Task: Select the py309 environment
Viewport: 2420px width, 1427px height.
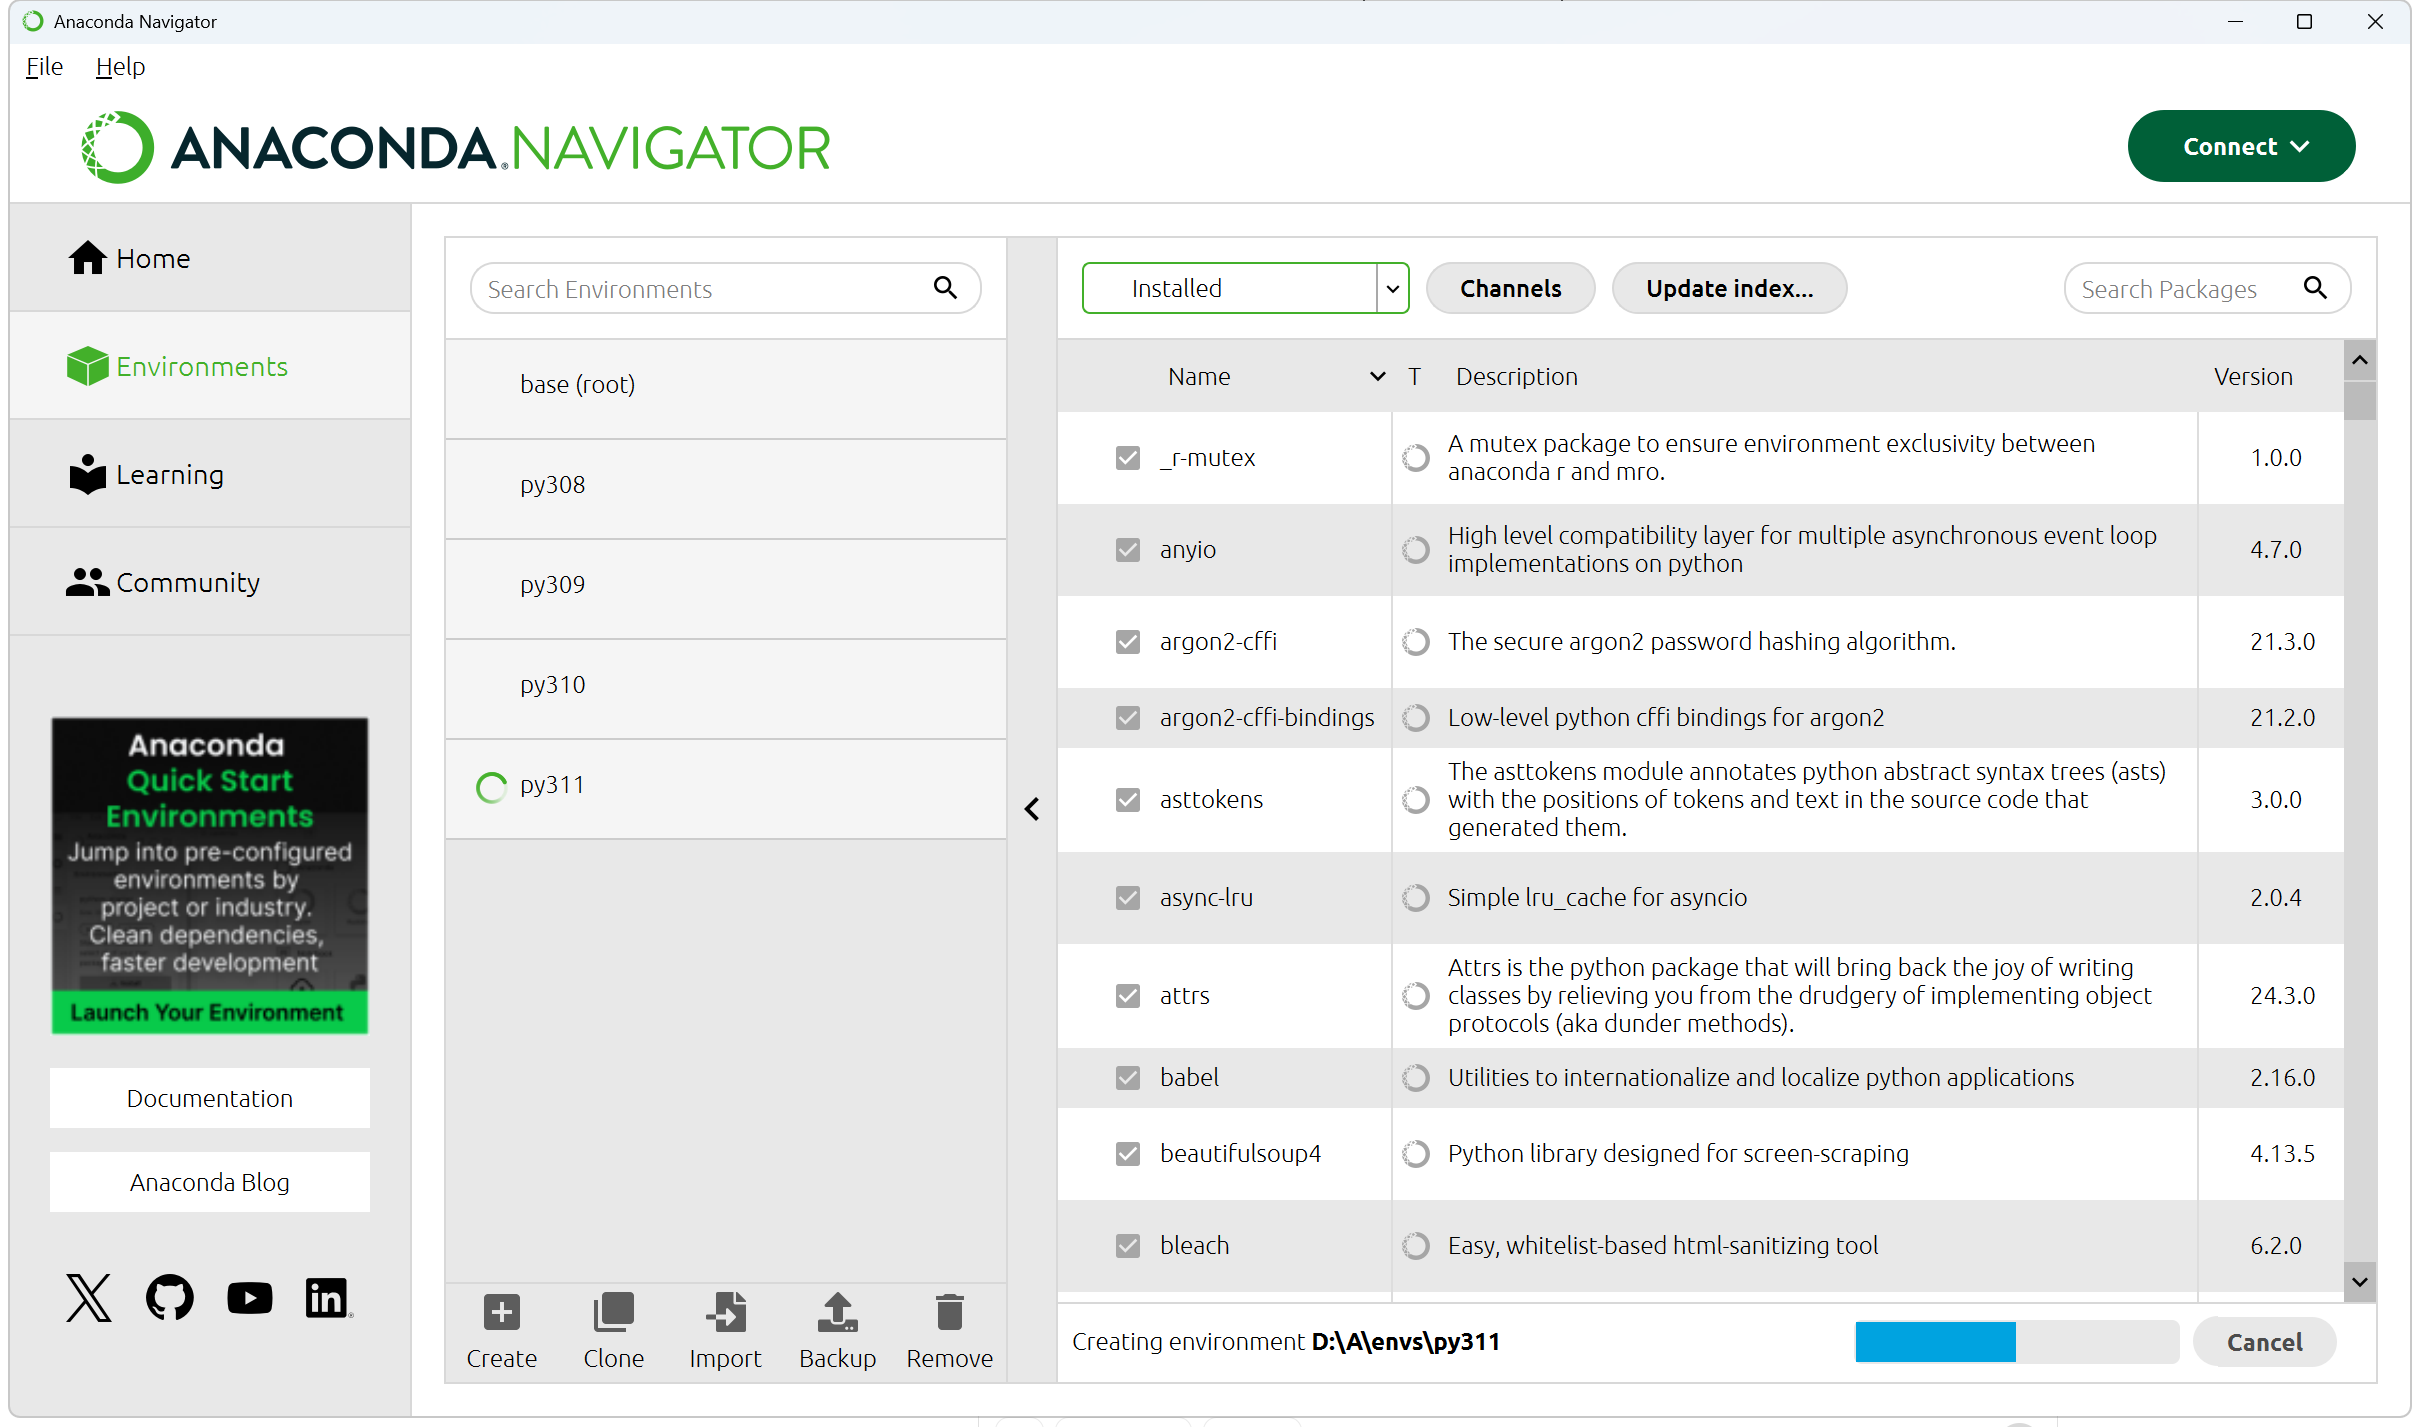Action: click(725, 588)
